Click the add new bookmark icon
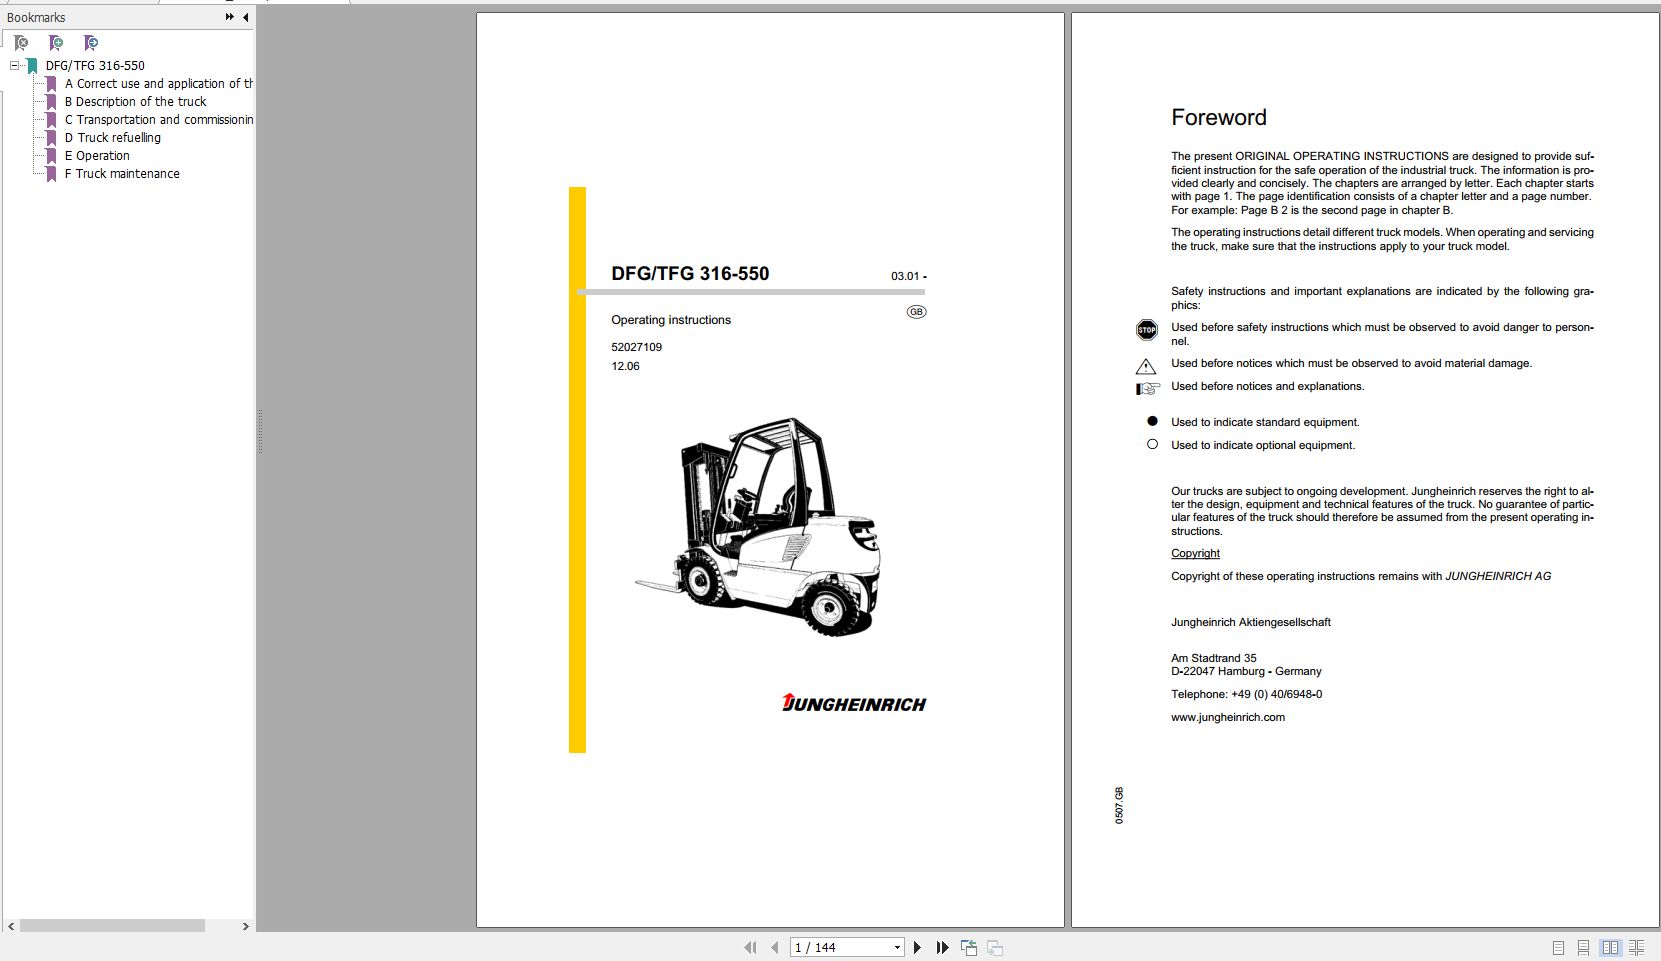 (x=56, y=43)
